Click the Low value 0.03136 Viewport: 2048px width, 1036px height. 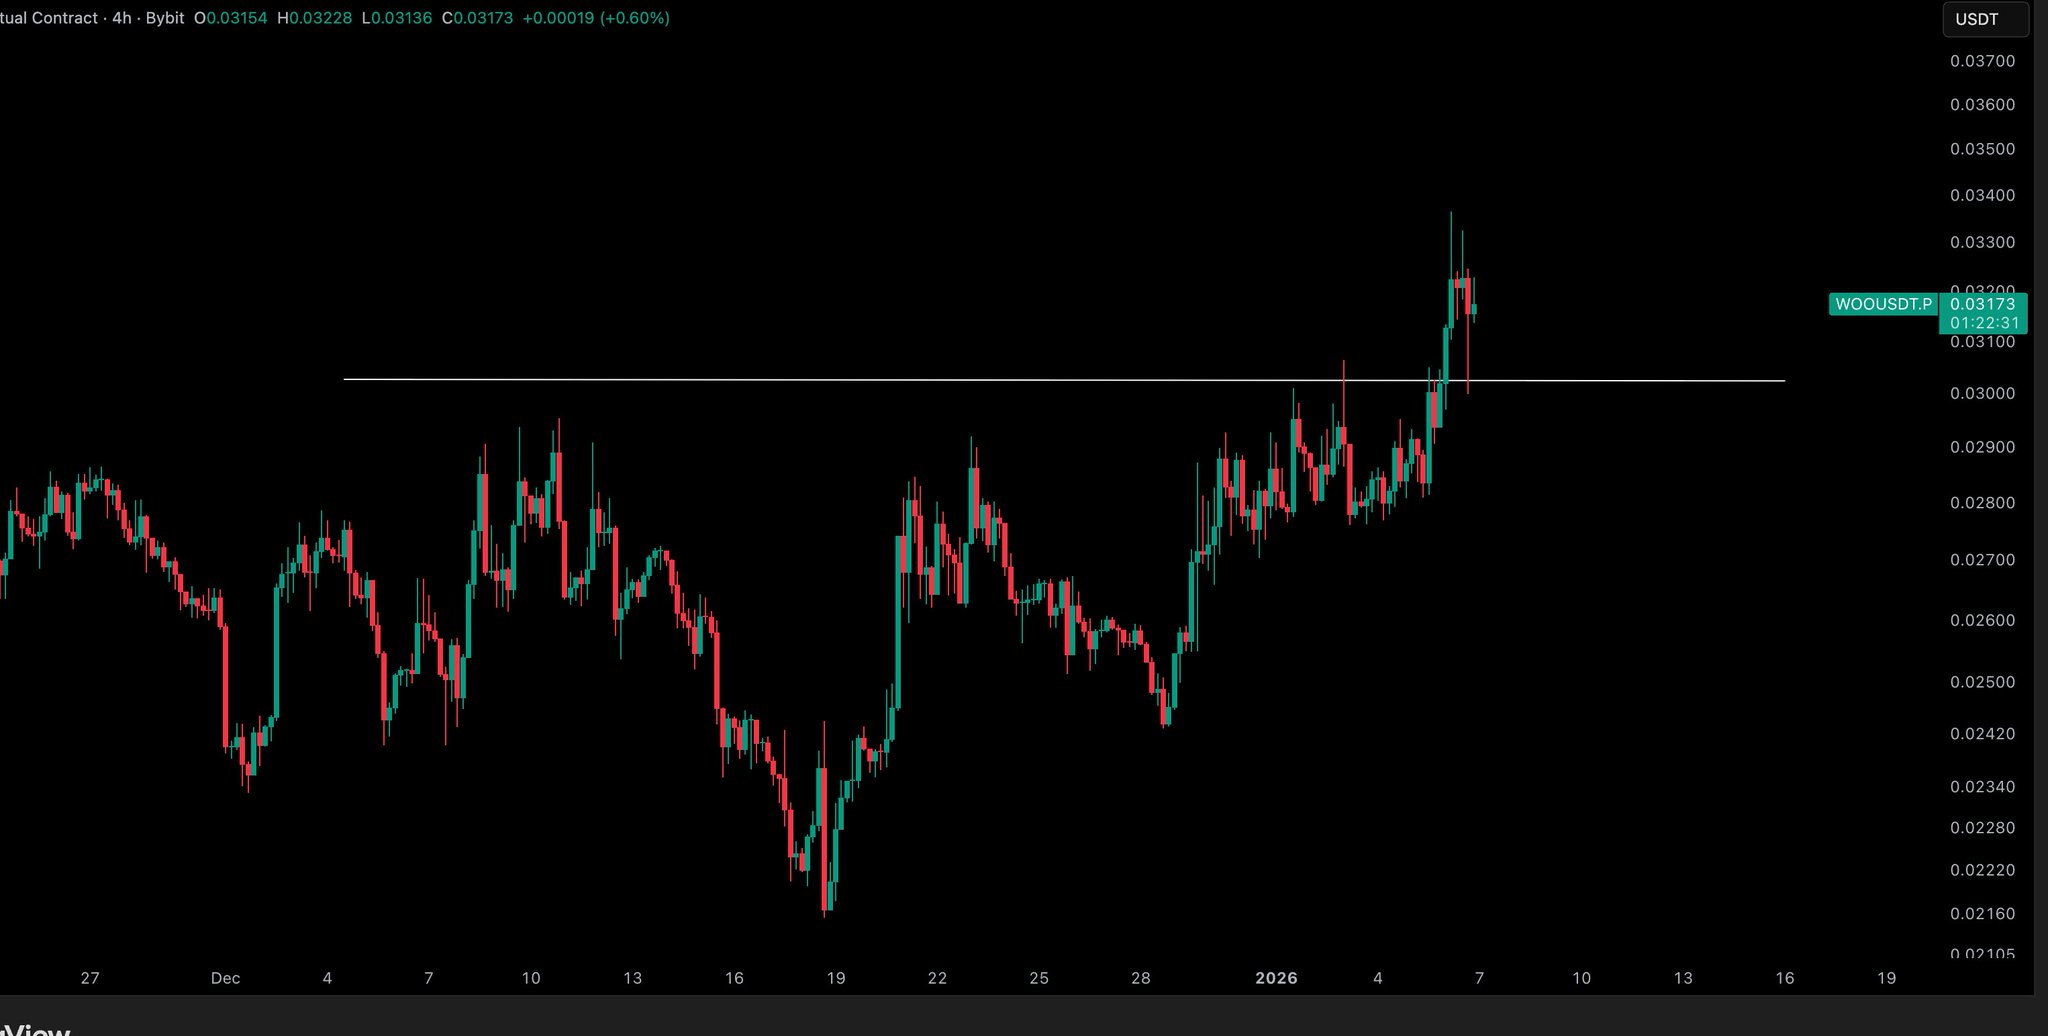point(401,18)
